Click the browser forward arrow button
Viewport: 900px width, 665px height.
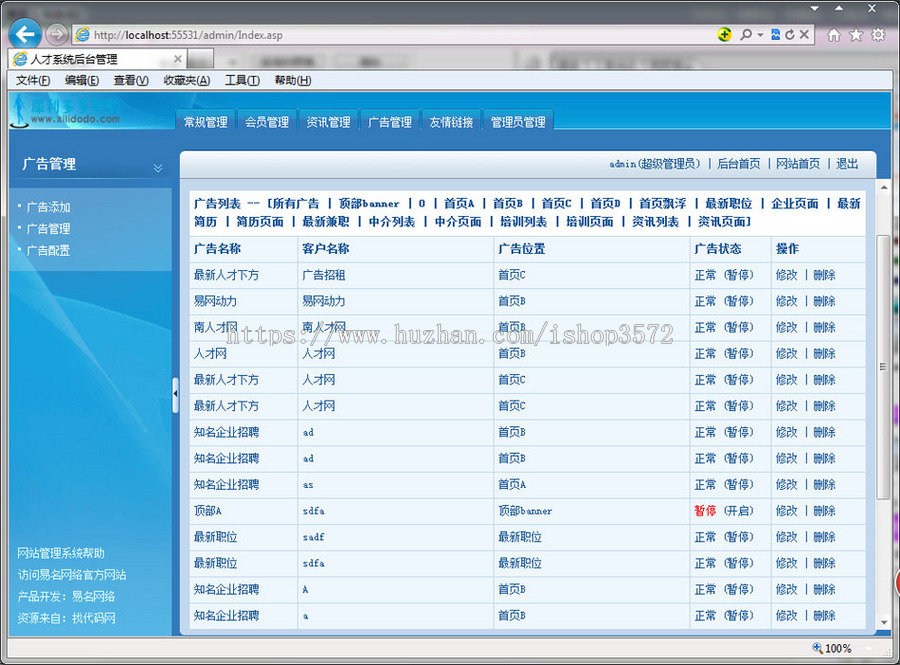coord(56,34)
